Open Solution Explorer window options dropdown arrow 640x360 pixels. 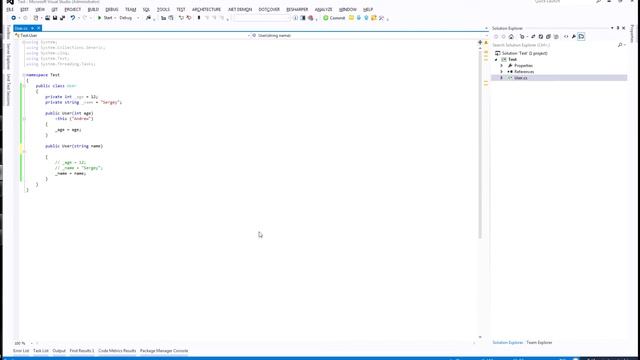(x=612, y=28)
